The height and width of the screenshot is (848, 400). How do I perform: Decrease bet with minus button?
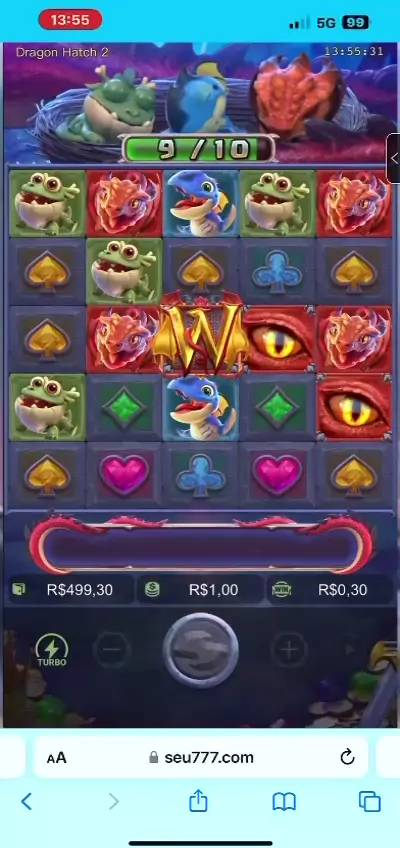(112, 650)
